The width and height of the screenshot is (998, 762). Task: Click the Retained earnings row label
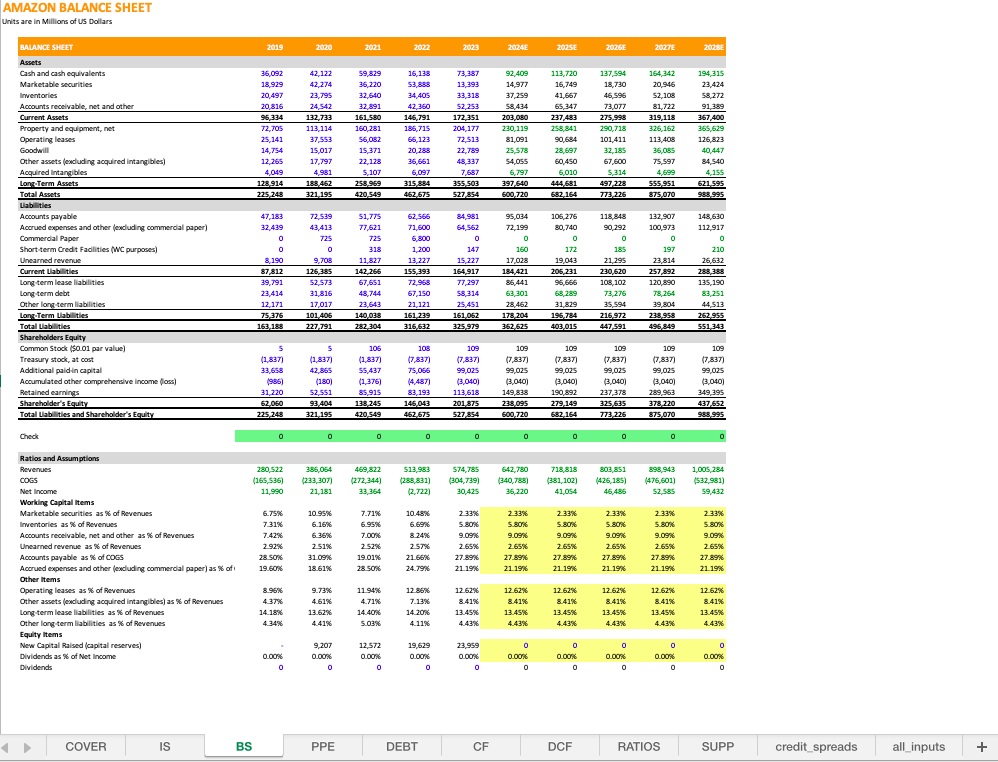[50, 393]
